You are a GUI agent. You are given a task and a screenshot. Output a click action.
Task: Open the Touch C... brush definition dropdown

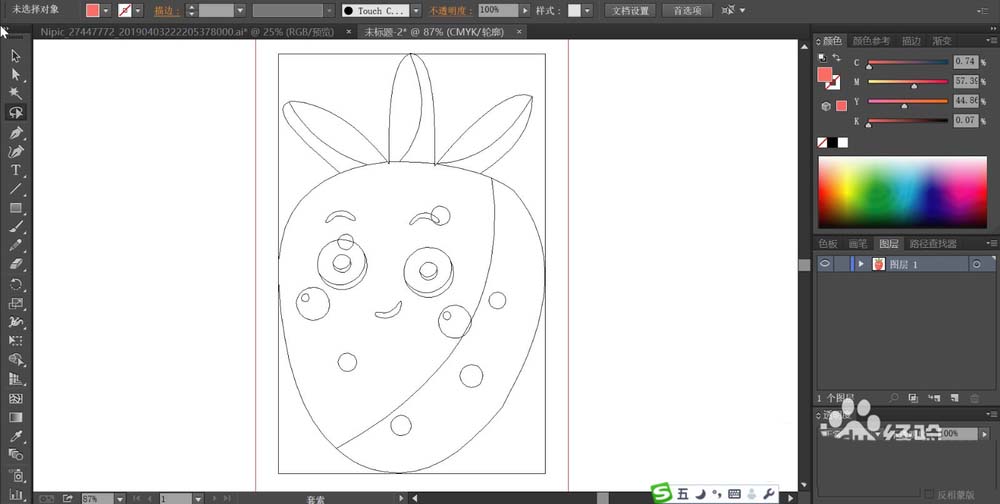tap(416, 11)
